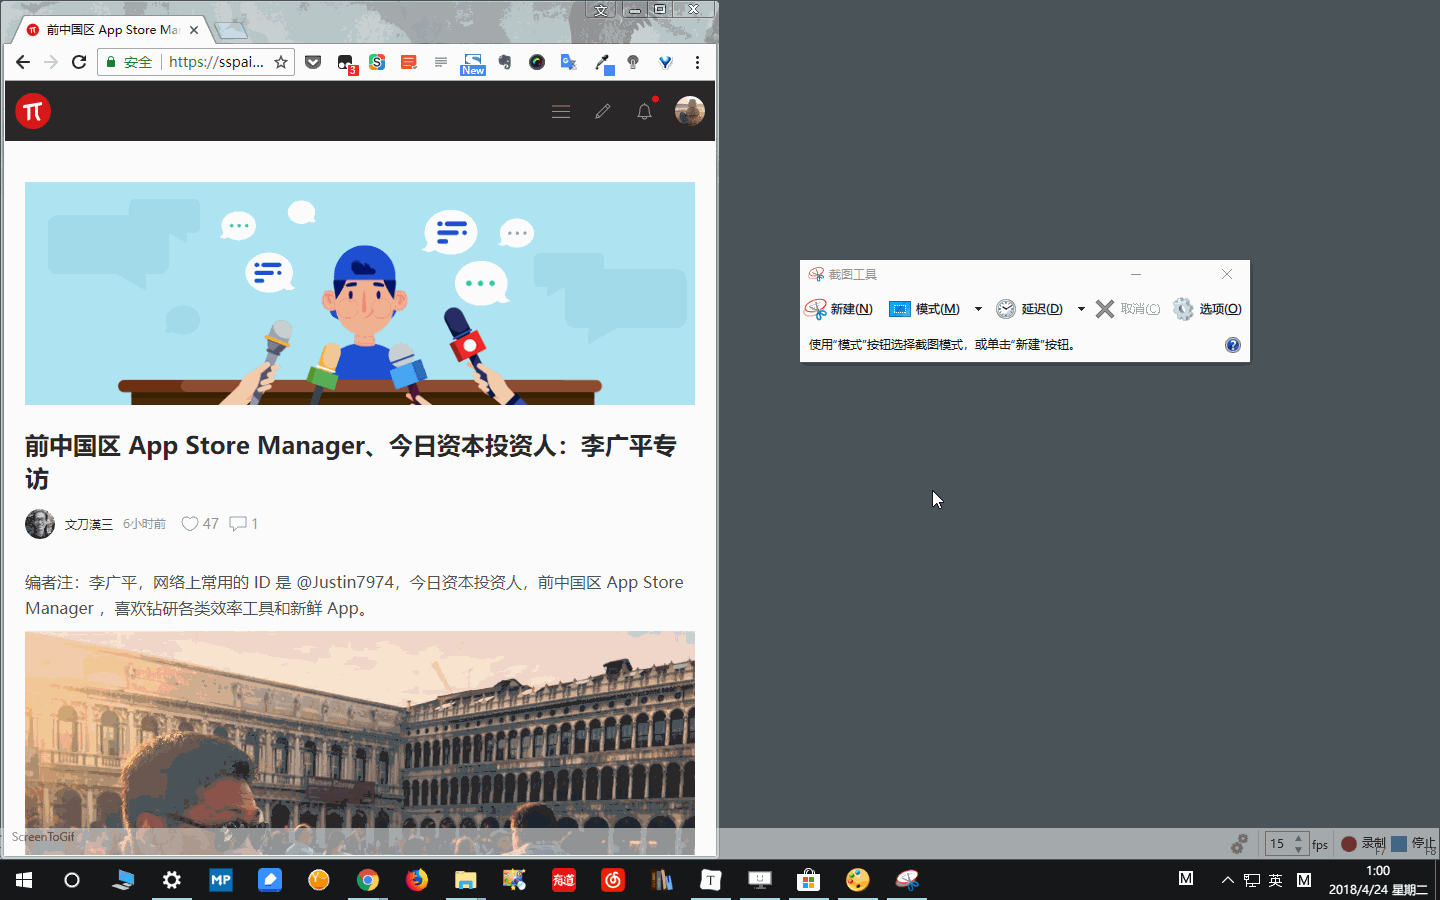Open NetEase Music red taskbar icon
The width and height of the screenshot is (1440, 900).
(x=613, y=880)
